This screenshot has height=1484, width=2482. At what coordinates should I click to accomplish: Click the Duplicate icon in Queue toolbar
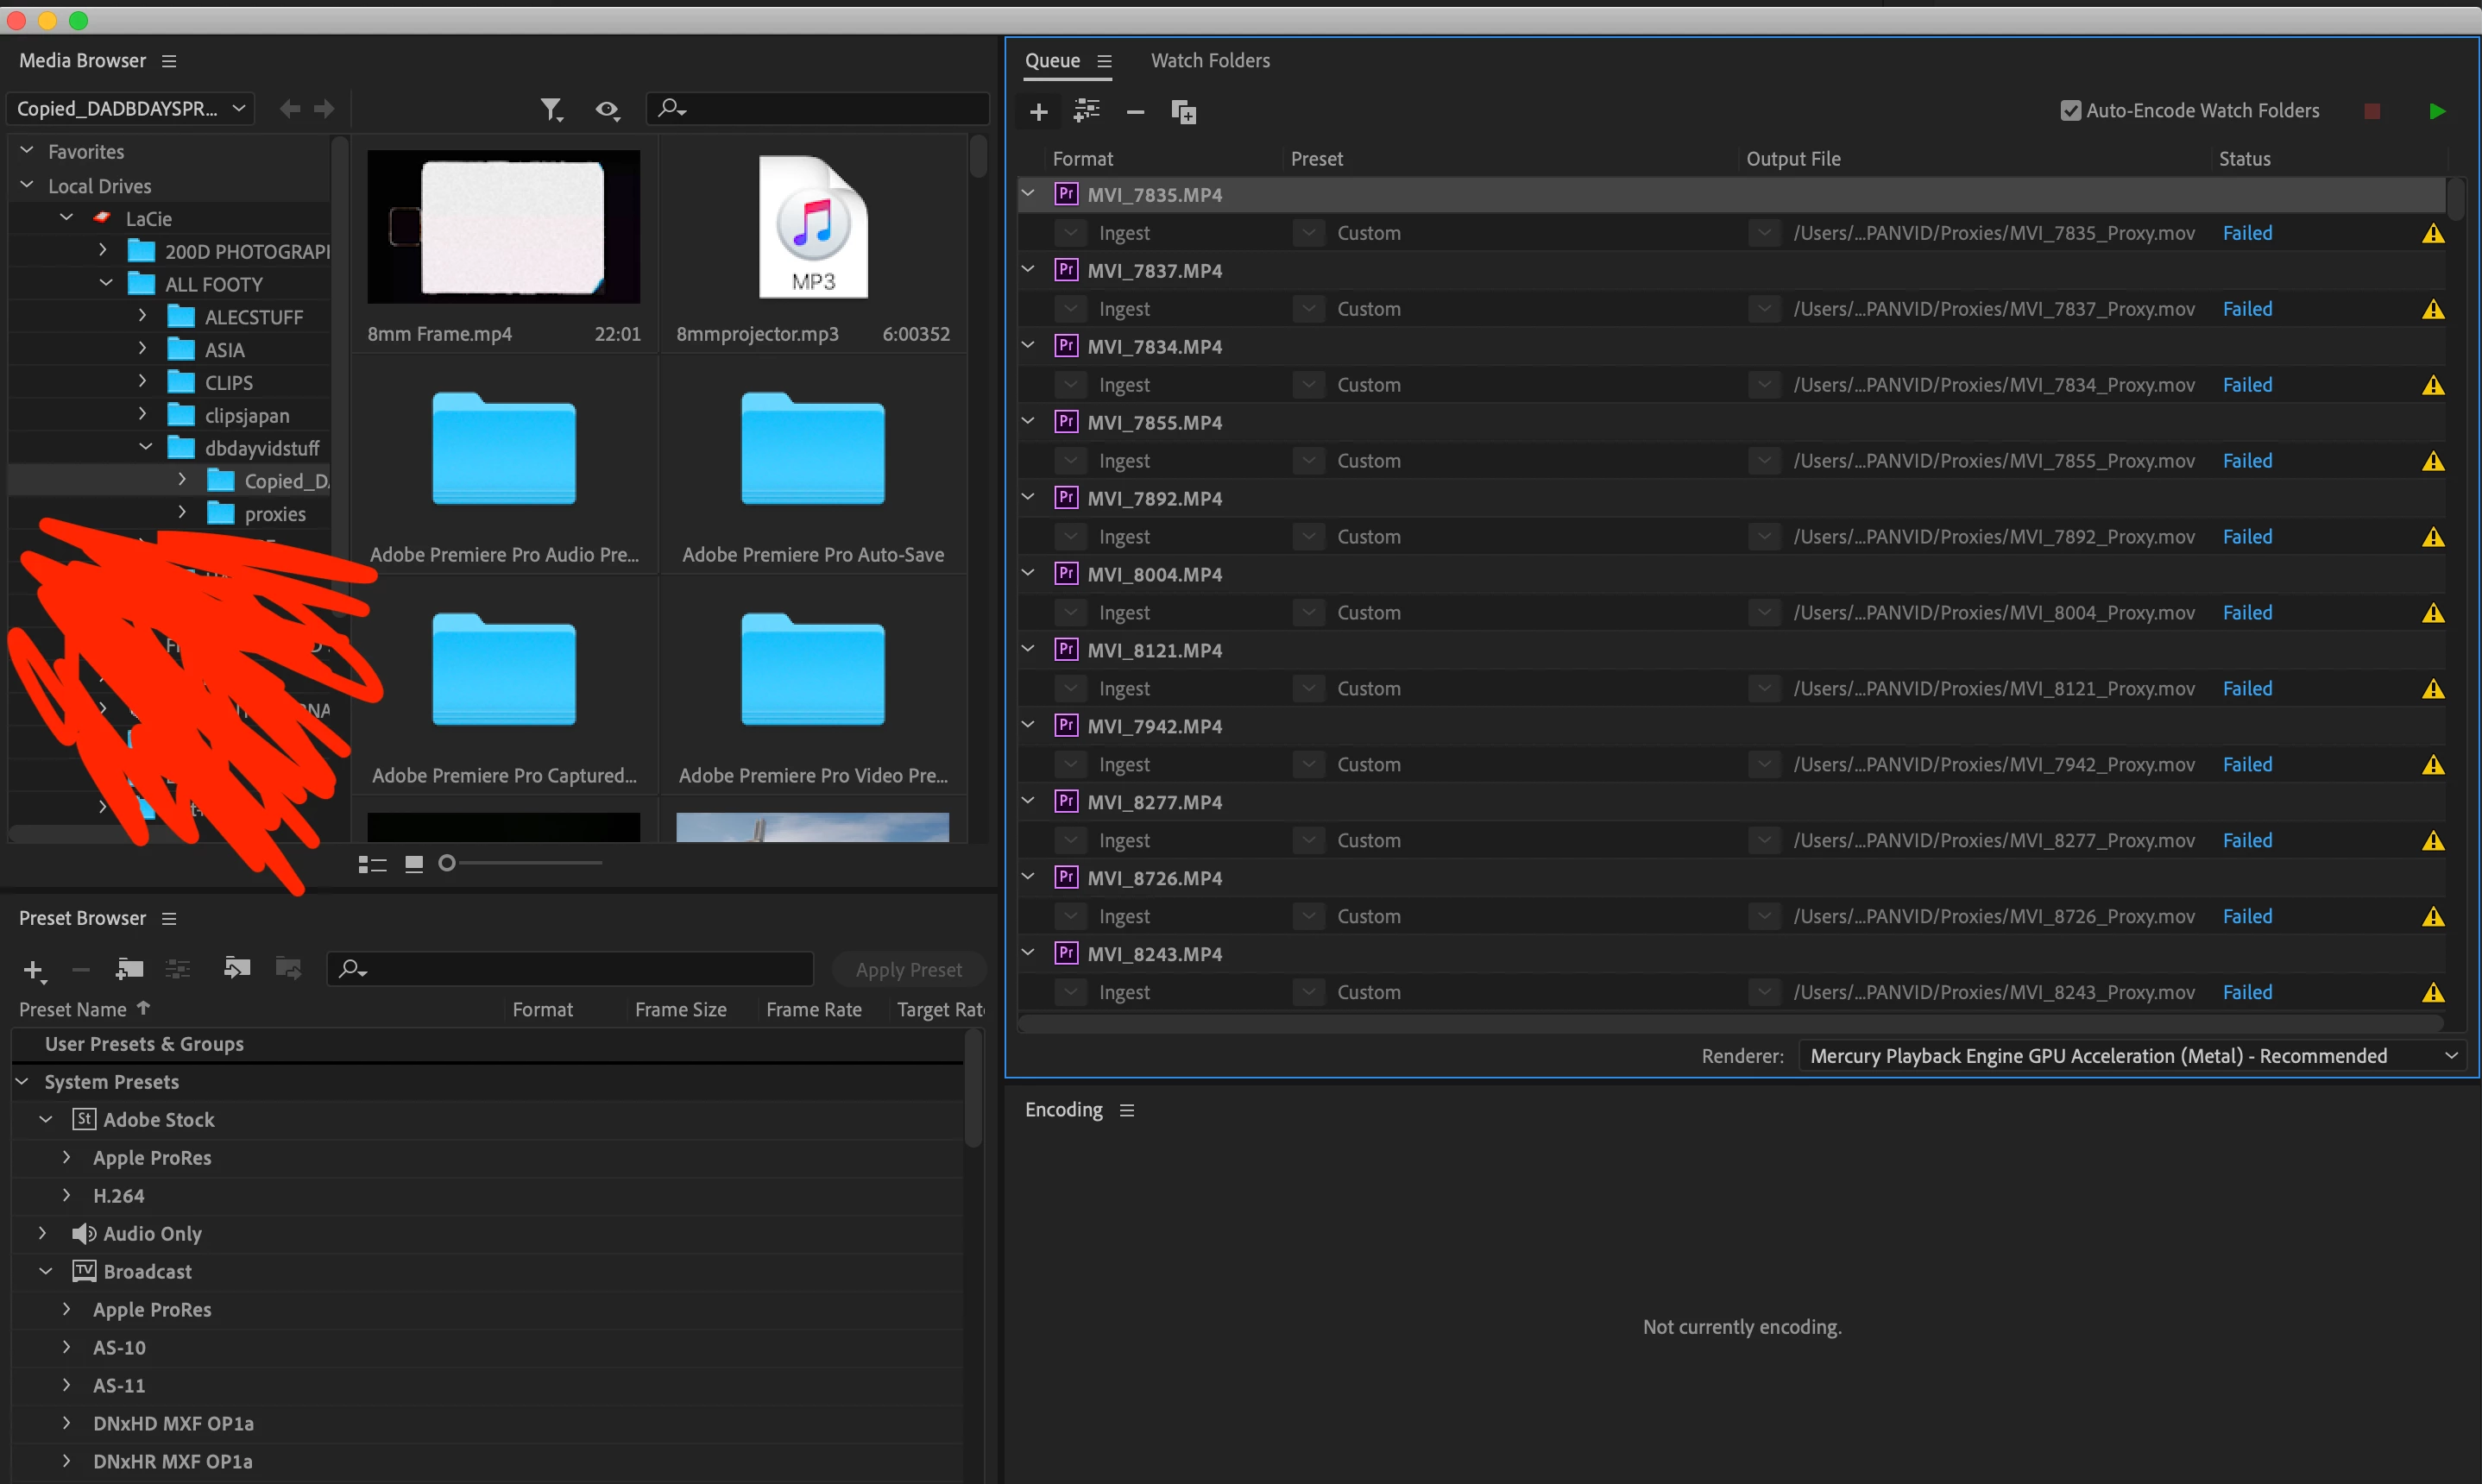point(1183,112)
